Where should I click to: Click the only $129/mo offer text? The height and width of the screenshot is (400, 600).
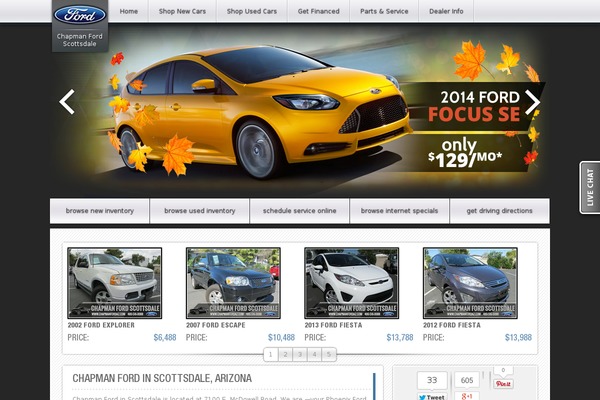[x=465, y=153]
